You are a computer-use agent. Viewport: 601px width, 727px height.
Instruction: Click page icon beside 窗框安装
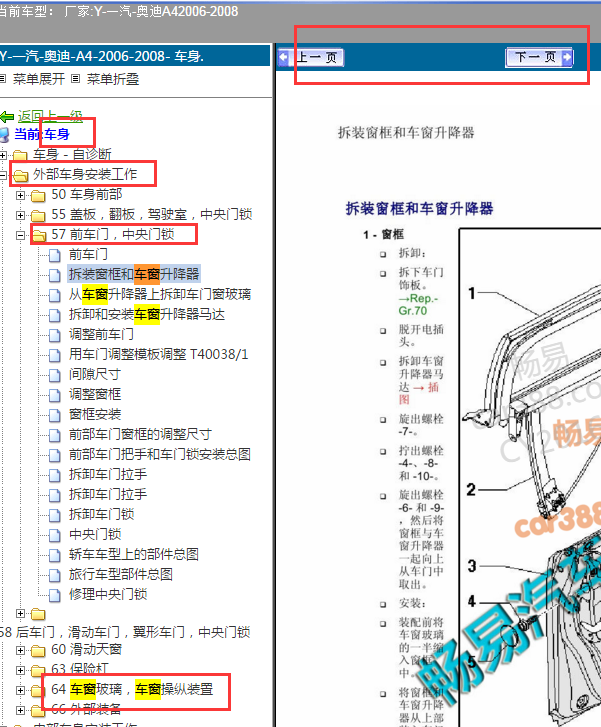tap(55, 415)
